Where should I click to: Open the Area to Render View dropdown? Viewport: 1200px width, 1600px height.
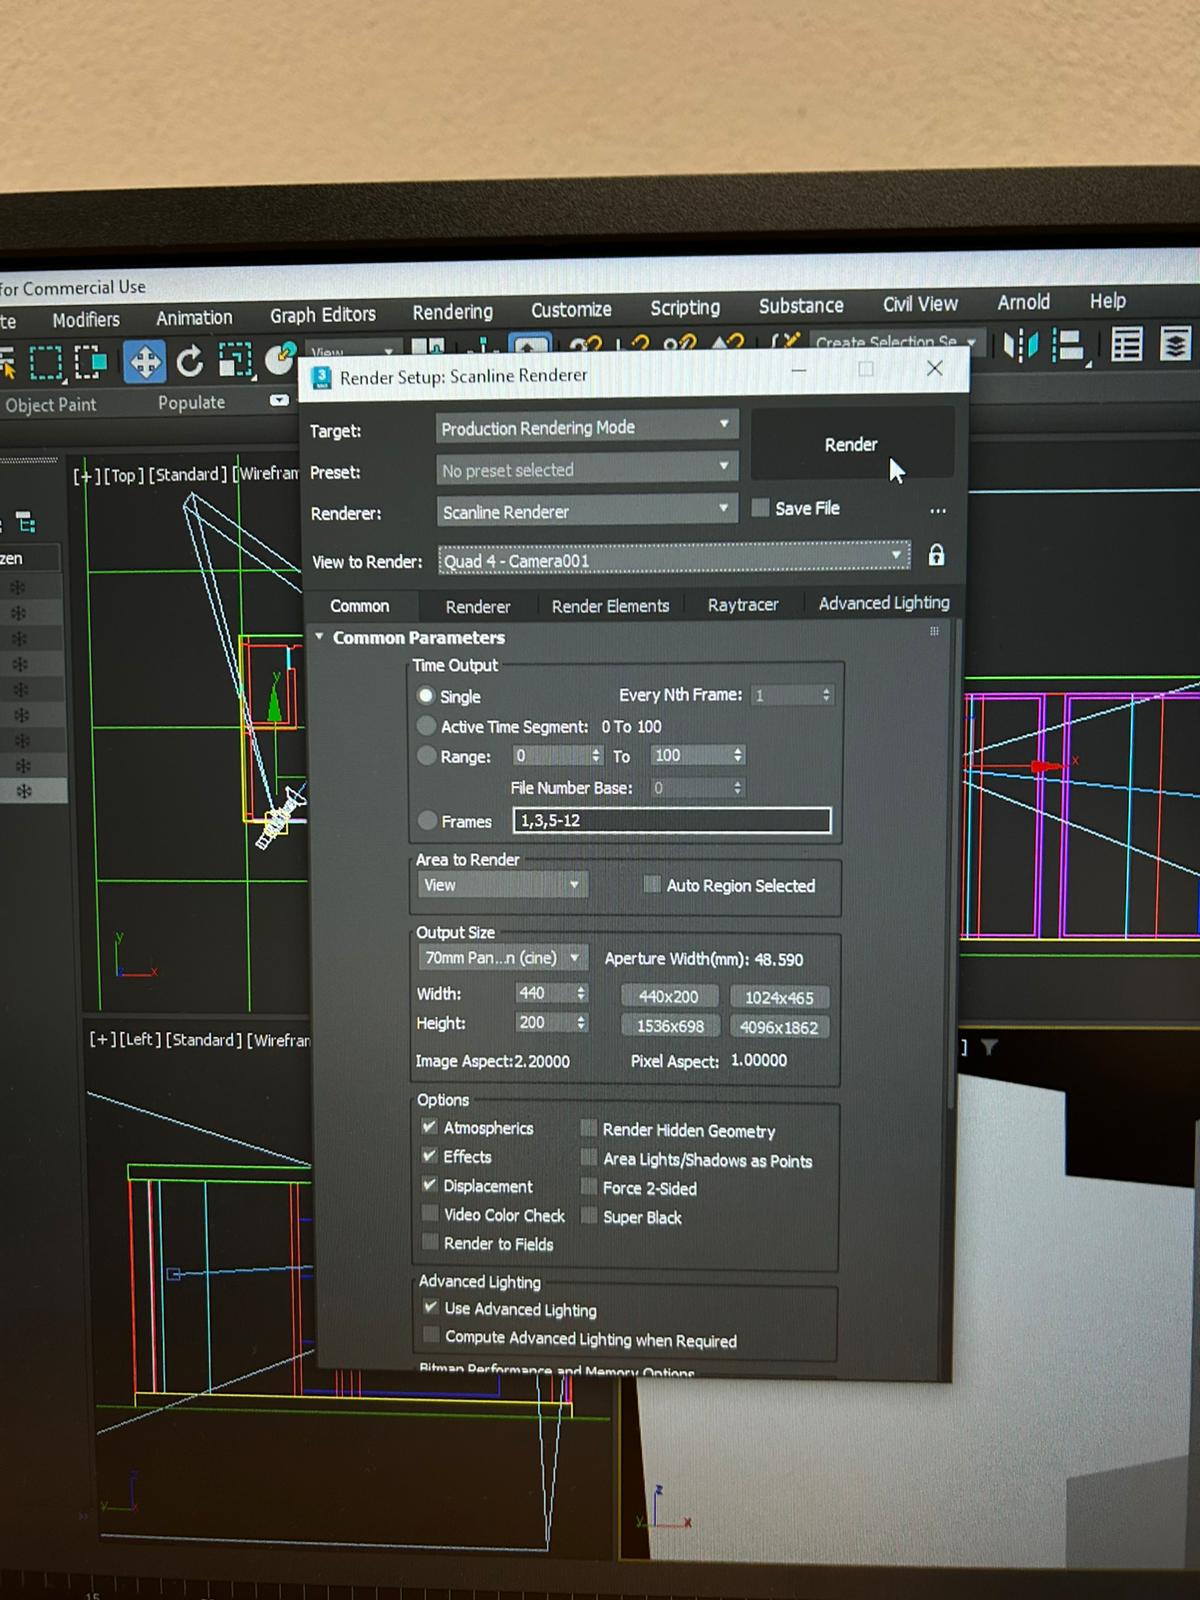[503, 885]
